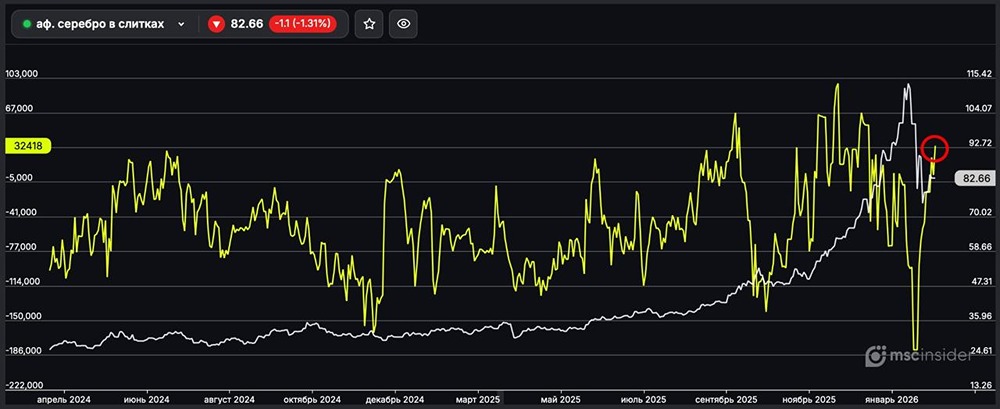Click the red down-arrow price direction icon

(x=215, y=24)
